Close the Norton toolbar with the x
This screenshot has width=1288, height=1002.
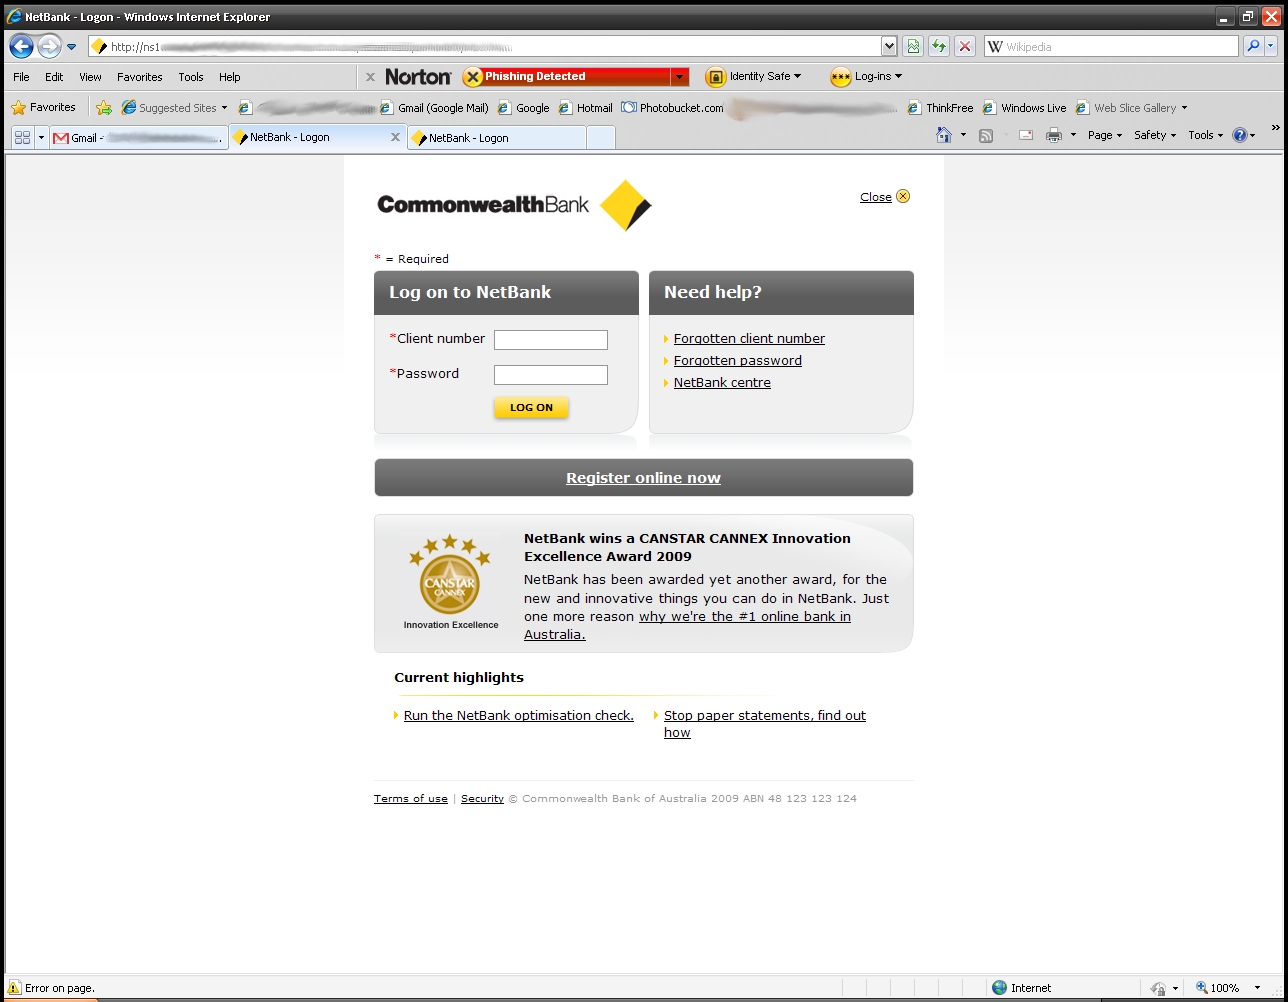pyautogui.click(x=370, y=77)
